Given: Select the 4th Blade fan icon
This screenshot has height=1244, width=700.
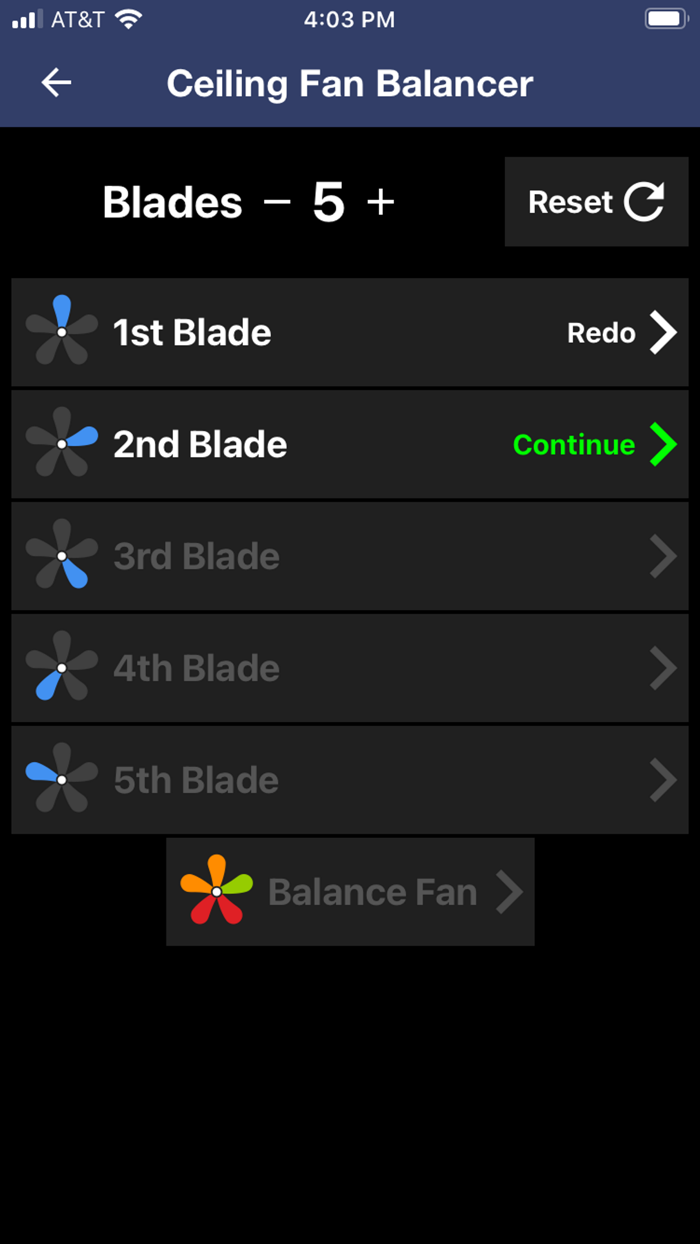Looking at the screenshot, I should click(61, 668).
